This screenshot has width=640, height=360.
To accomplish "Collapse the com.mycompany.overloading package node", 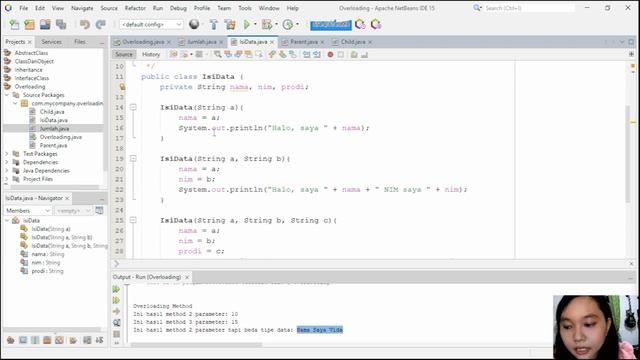I will point(15,104).
